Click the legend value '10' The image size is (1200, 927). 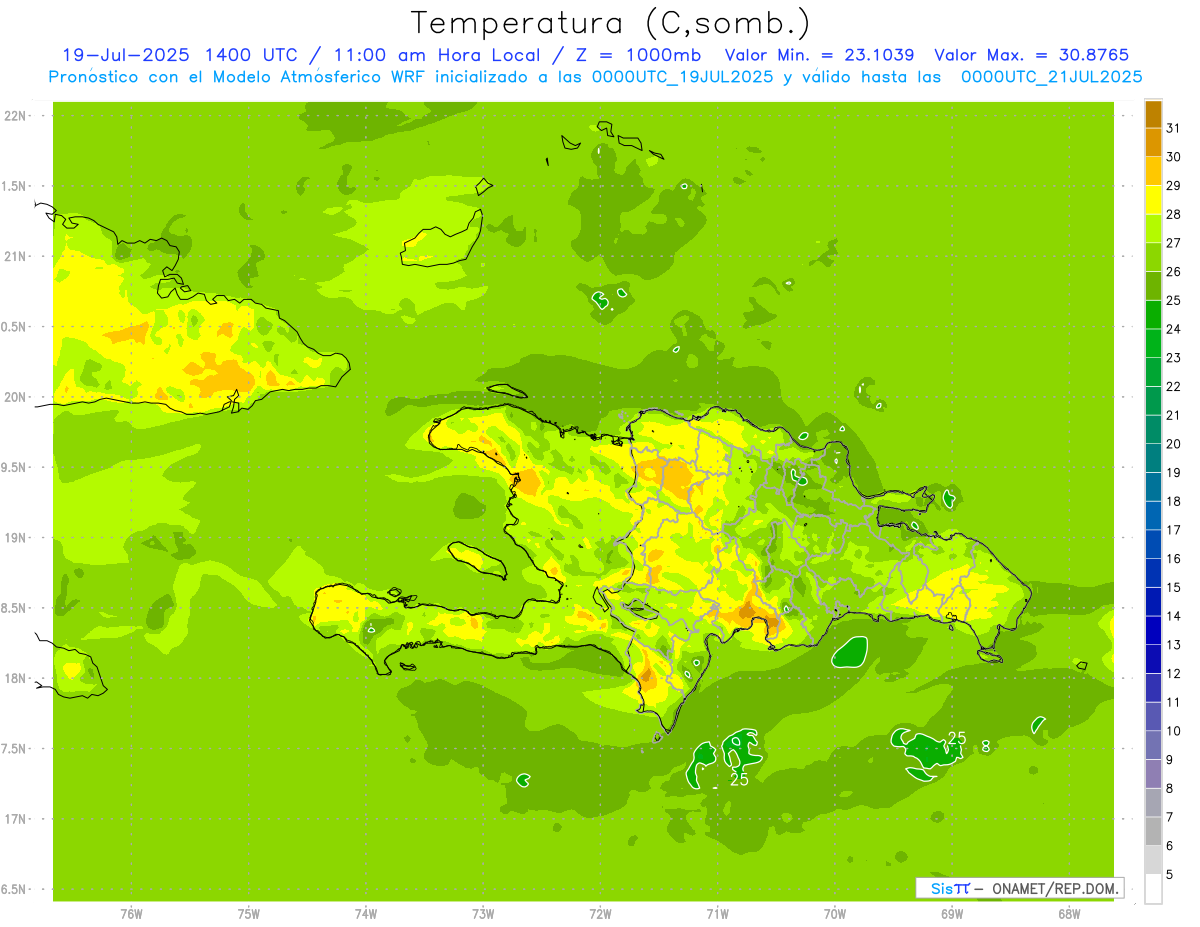[x=1173, y=731]
